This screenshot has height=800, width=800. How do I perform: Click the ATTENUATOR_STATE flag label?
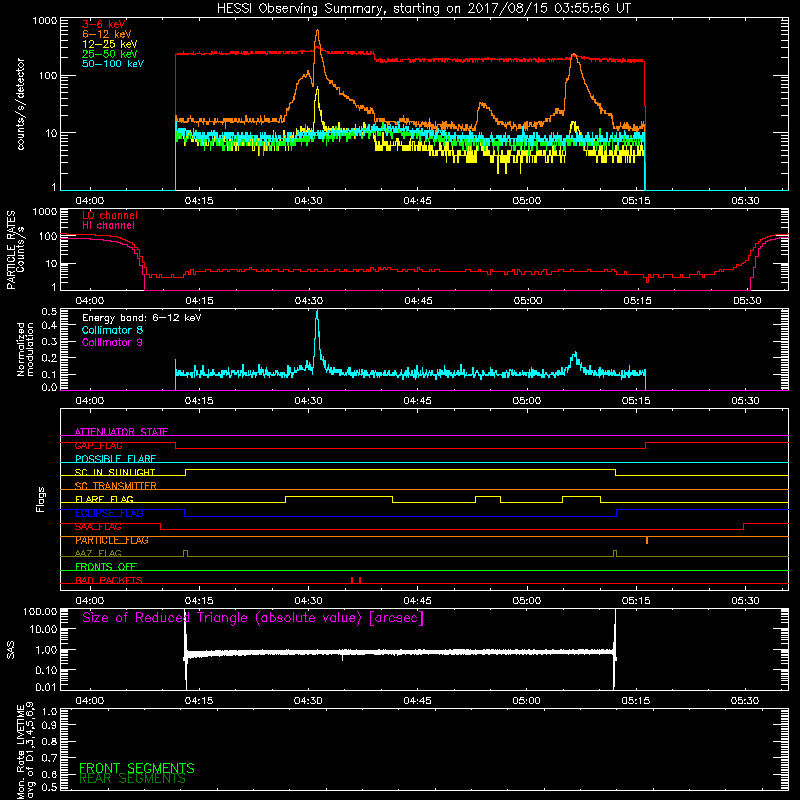(x=121, y=432)
